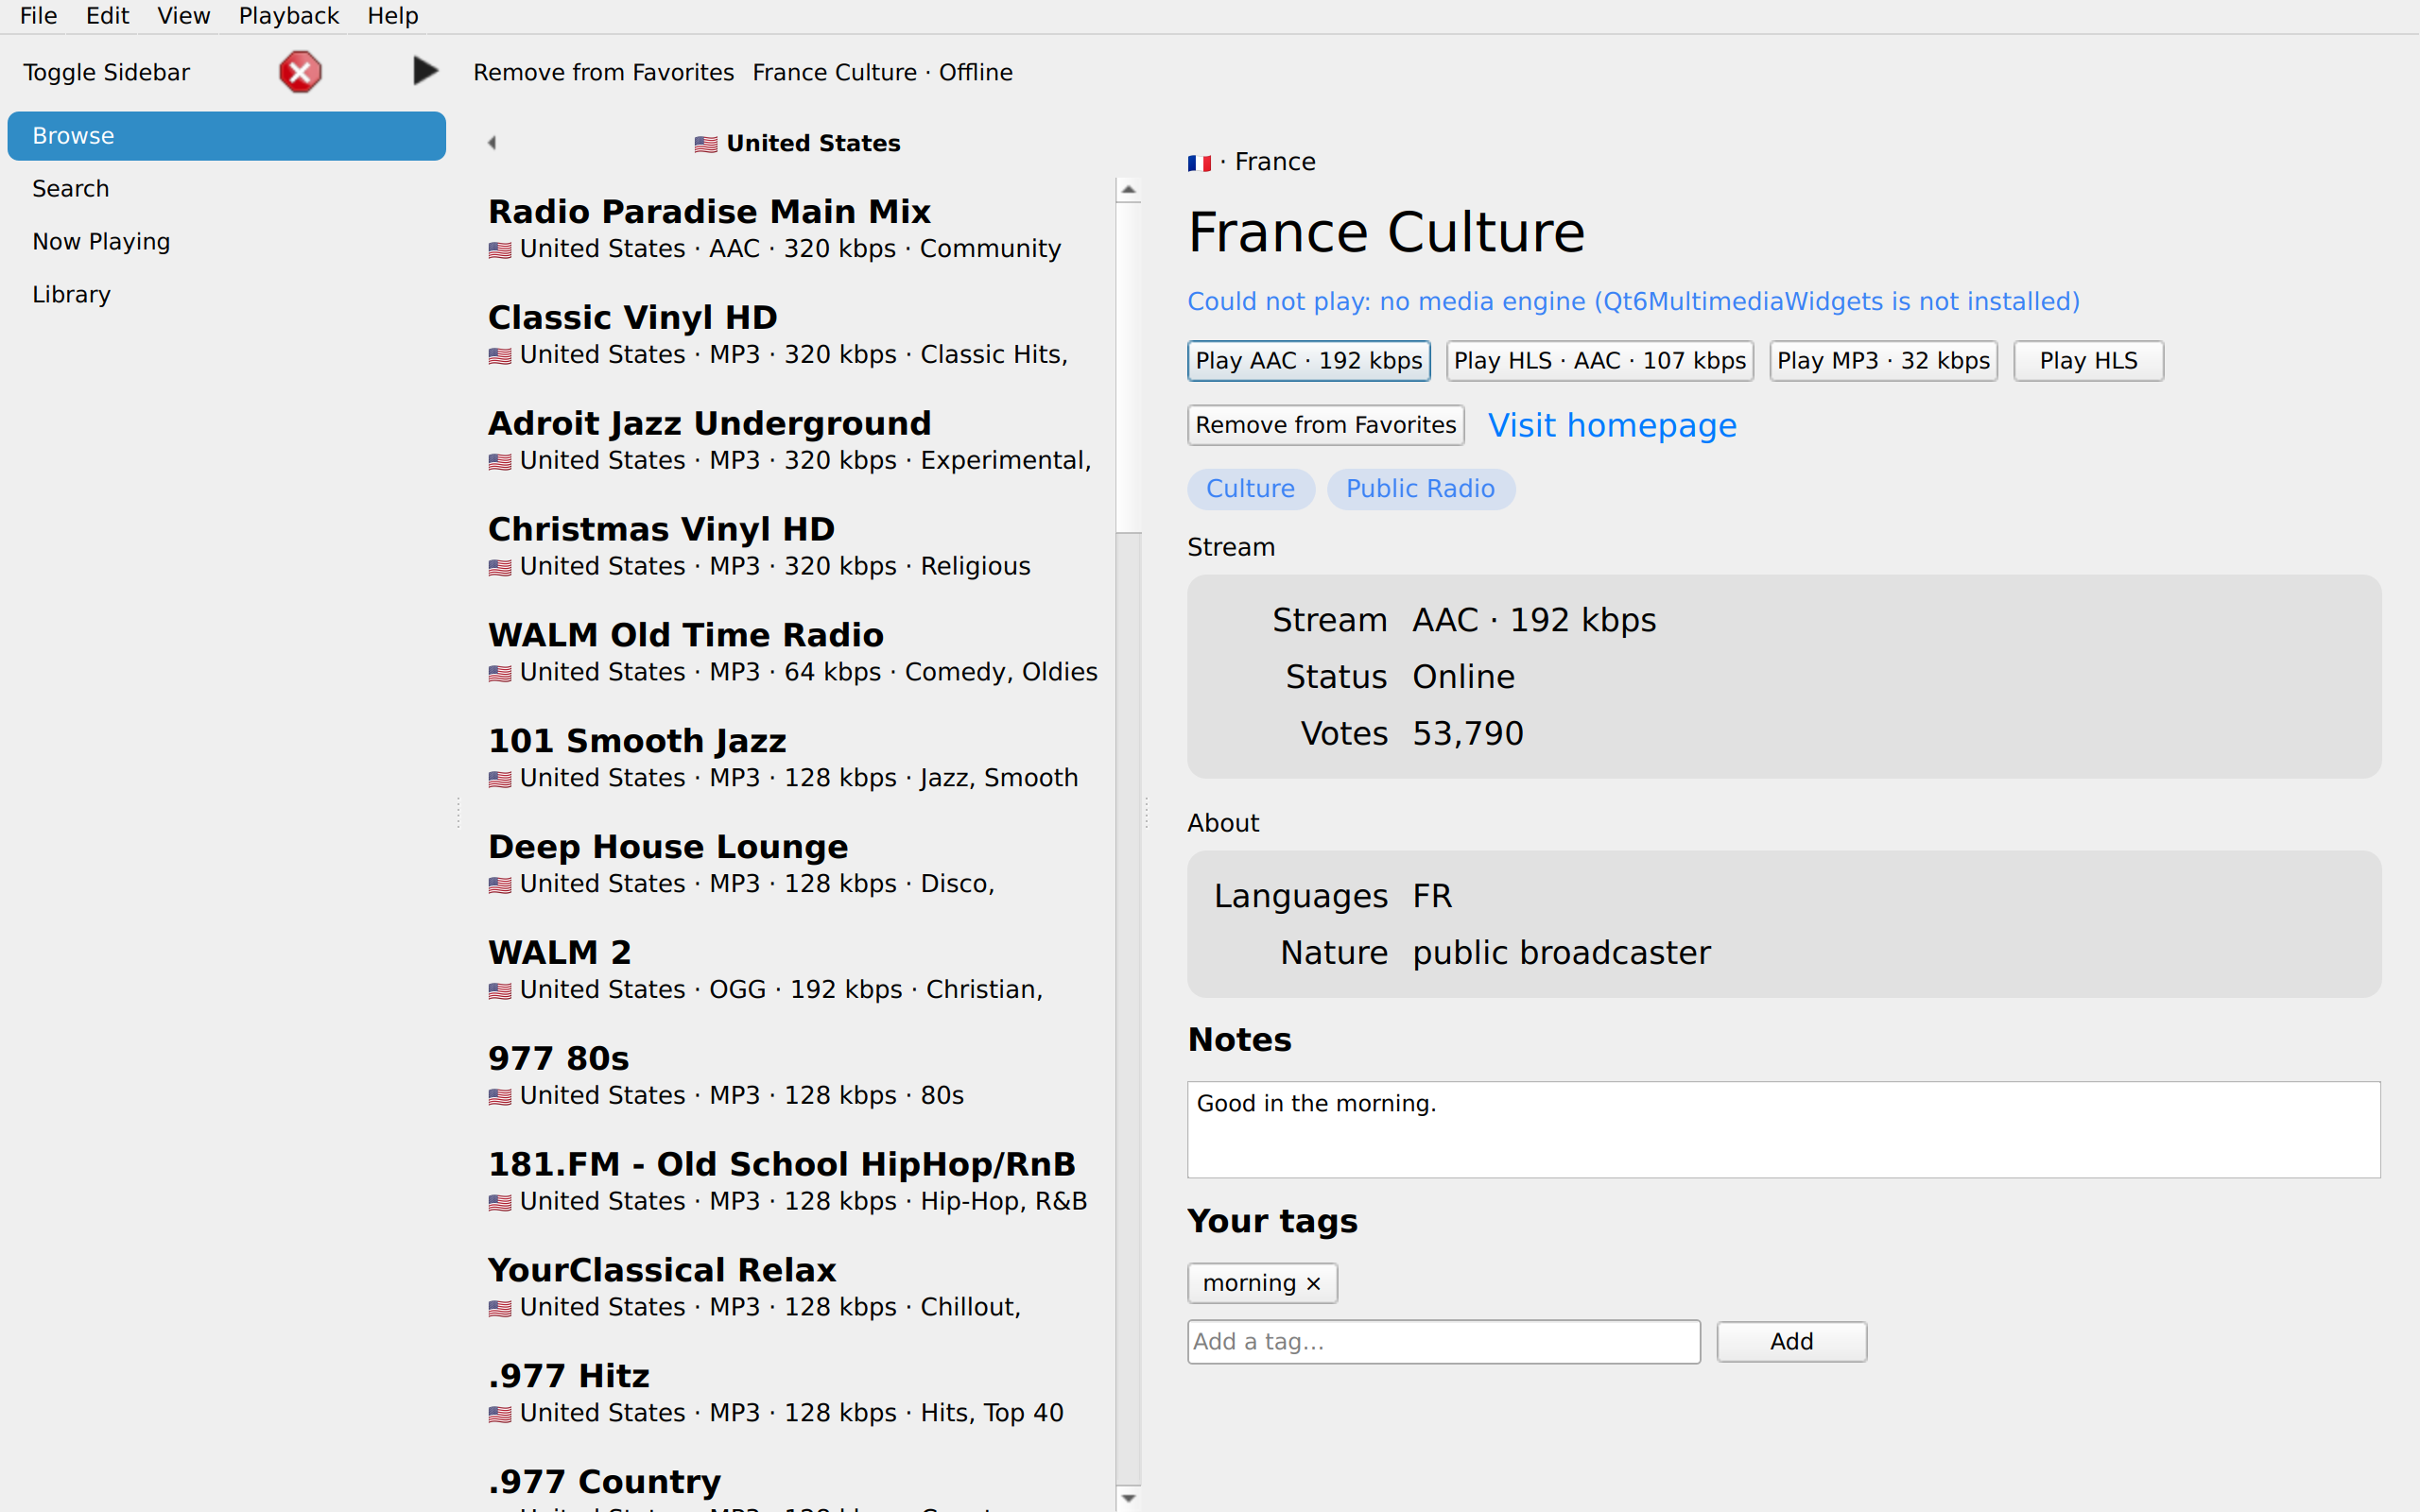Open the View menu

click(184, 16)
